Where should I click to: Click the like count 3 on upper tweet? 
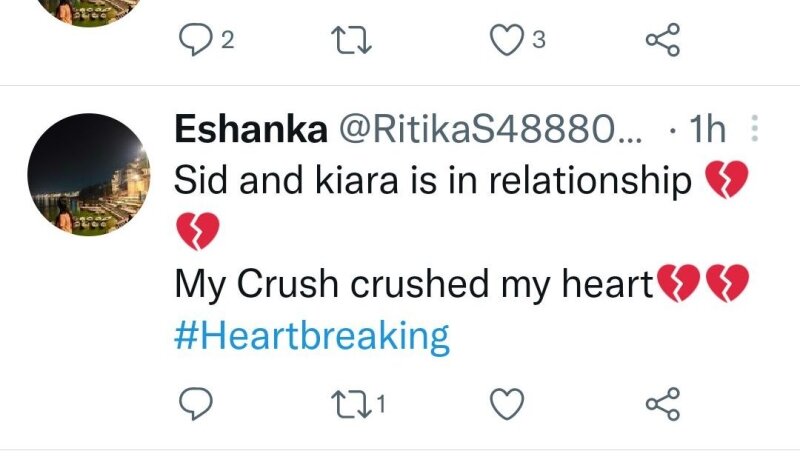tap(538, 40)
